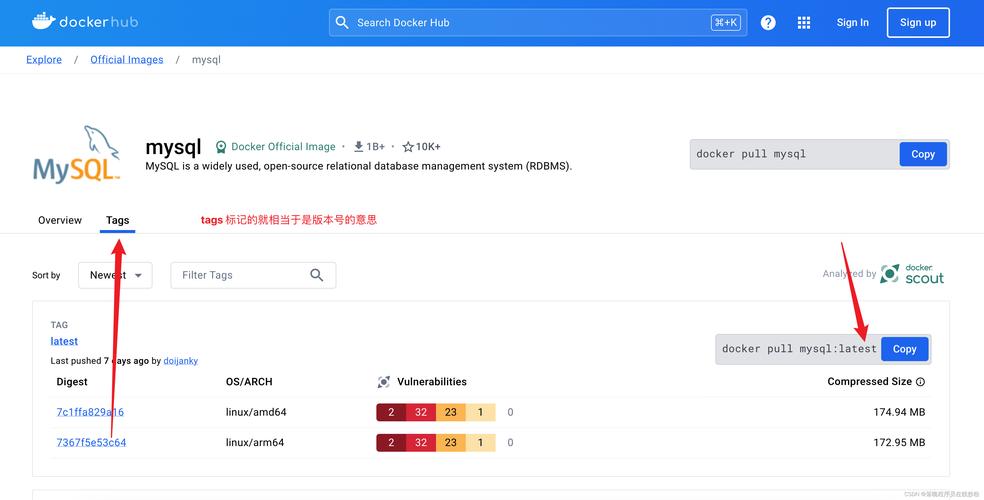Image resolution: width=984 pixels, height=500 pixels.
Task: Open the Sort by Newest dropdown
Action: coord(115,275)
